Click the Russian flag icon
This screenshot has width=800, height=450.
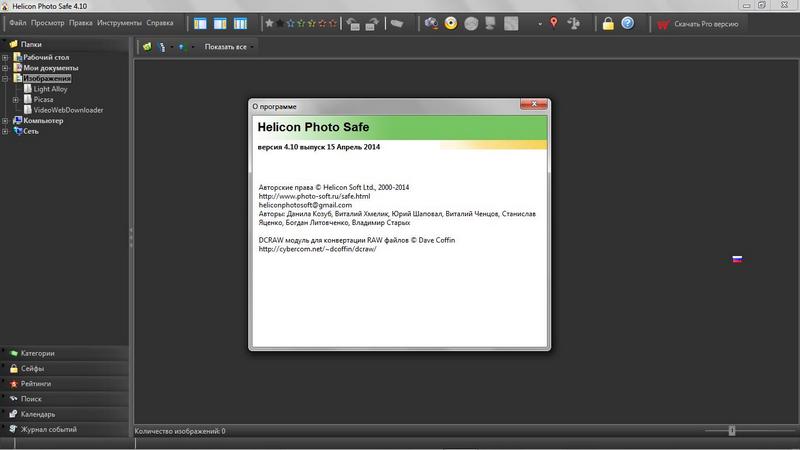coord(737,259)
